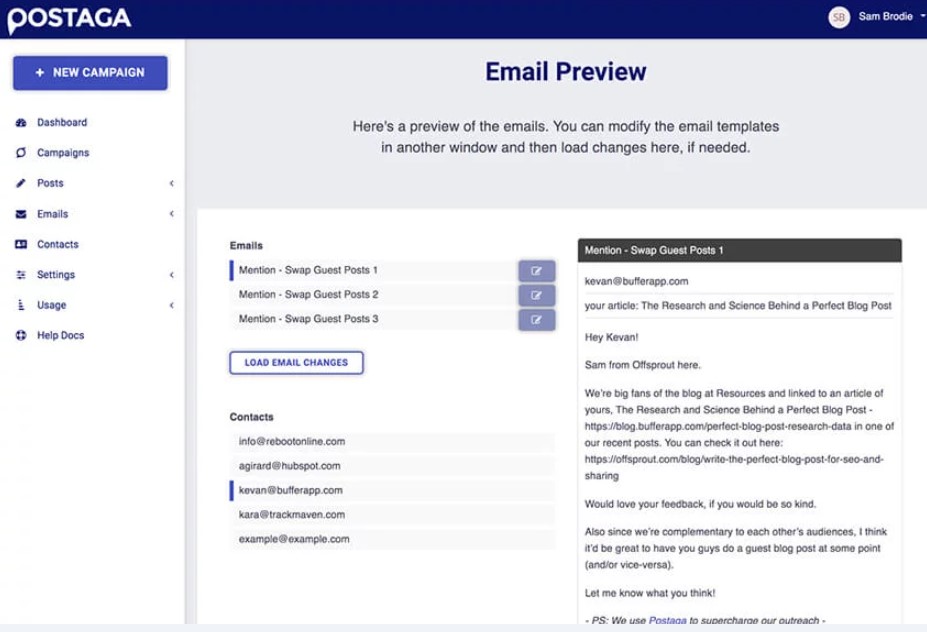Open the Usage sidebar item
This screenshot has width=927, height=632.
51,305
